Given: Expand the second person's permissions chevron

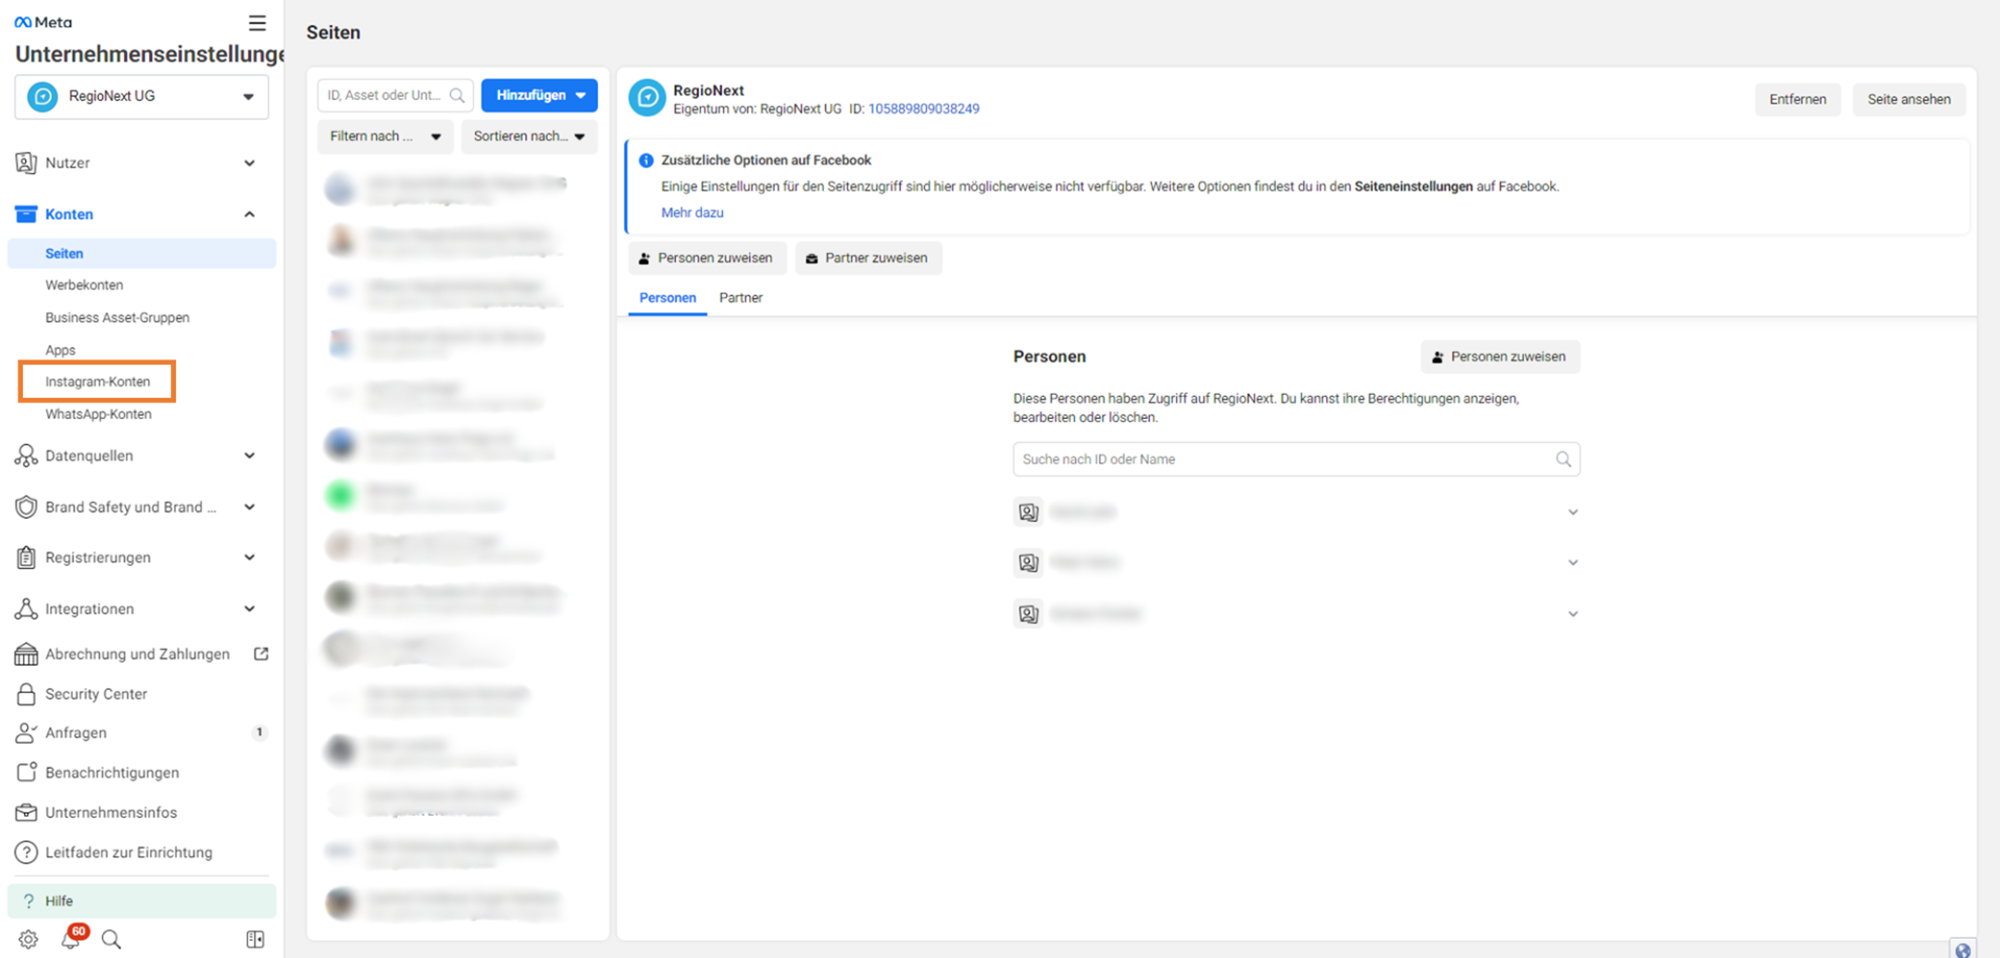Looking at the screenshot, I should [1573, 563].
